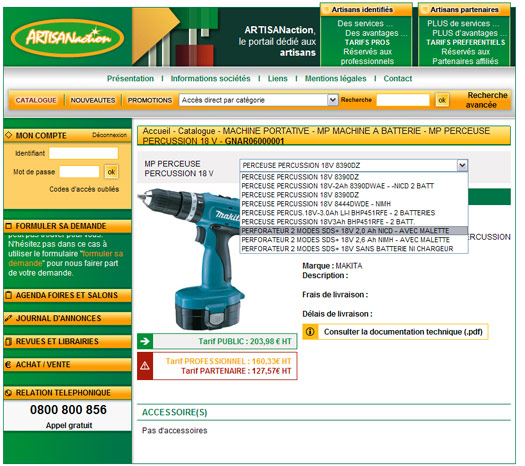This screenshot has width=525, height=466.
Task: Click the red warning triangle icon
Action: pos(145,366)
